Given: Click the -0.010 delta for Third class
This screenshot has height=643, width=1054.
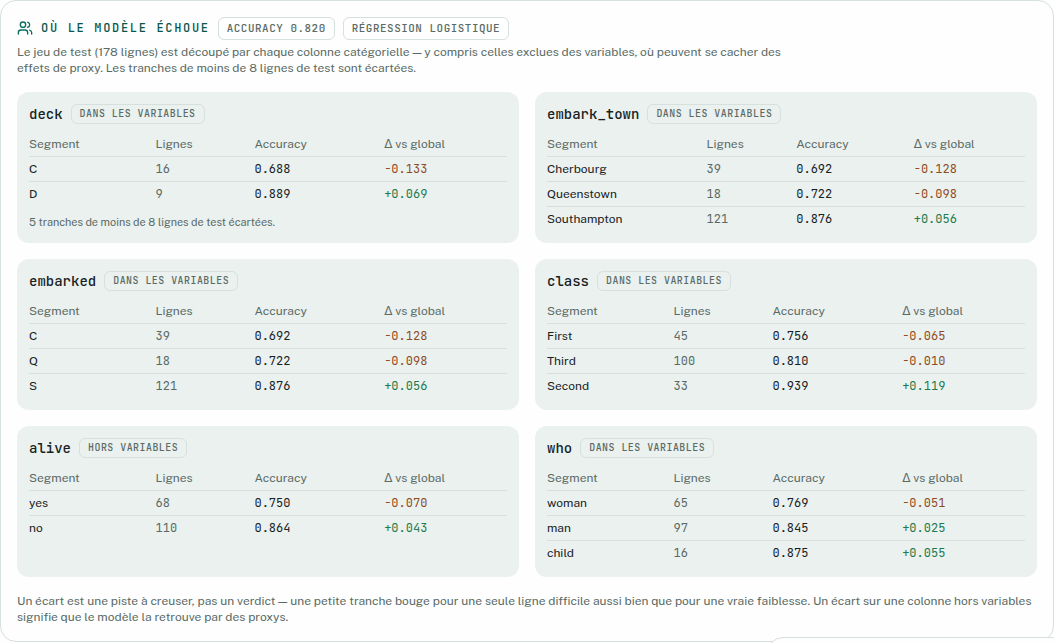Looking at the screenshot, I should tap(924, 361).
